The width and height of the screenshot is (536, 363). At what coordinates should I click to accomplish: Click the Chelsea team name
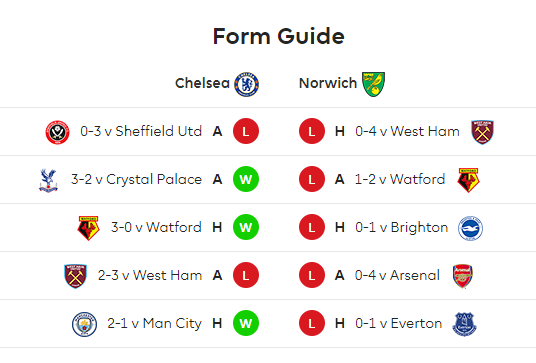[202, 83]
